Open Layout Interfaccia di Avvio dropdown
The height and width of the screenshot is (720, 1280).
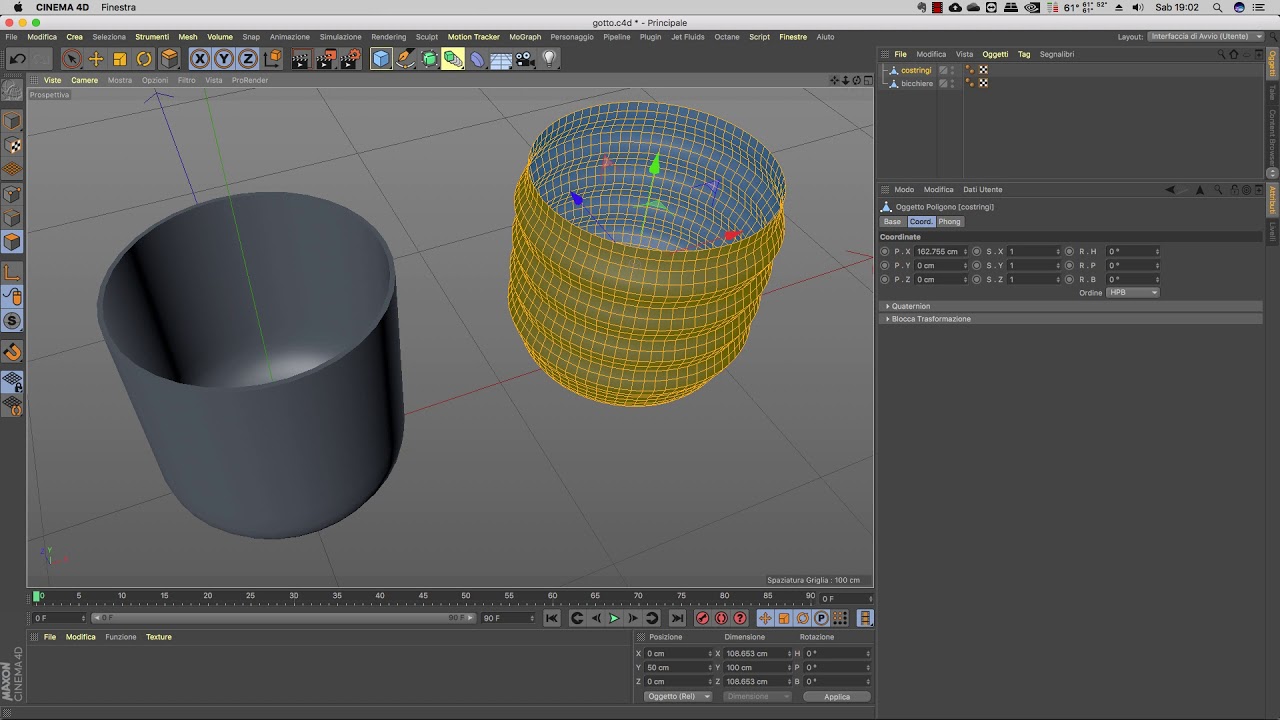pos(1207,37)
